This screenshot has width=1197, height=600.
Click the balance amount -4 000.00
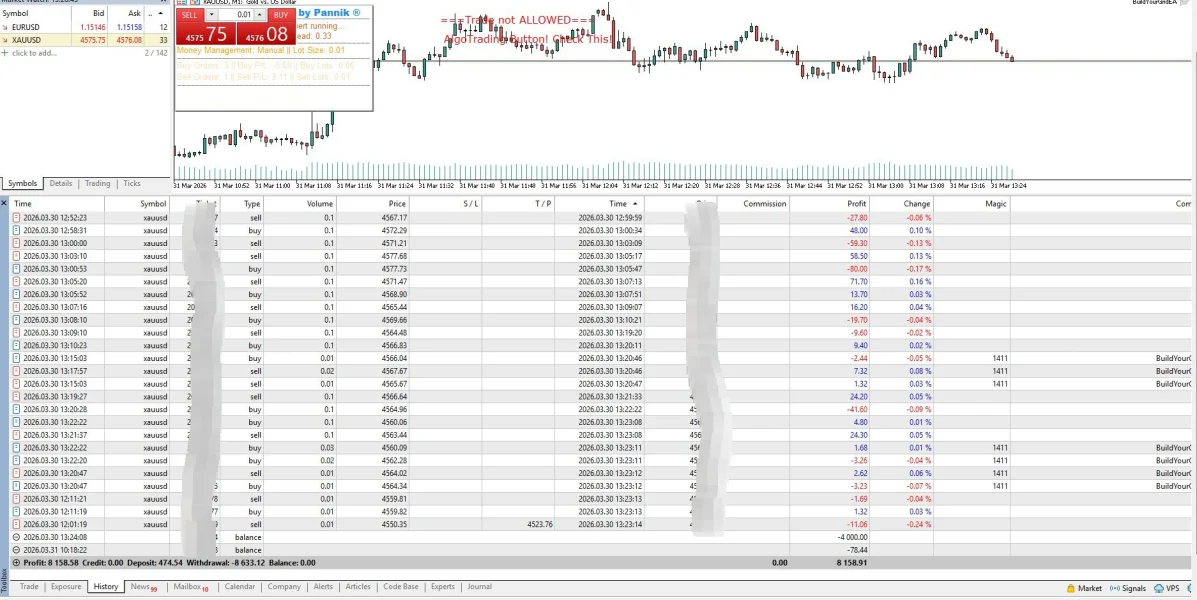click(x=851, y=537)
